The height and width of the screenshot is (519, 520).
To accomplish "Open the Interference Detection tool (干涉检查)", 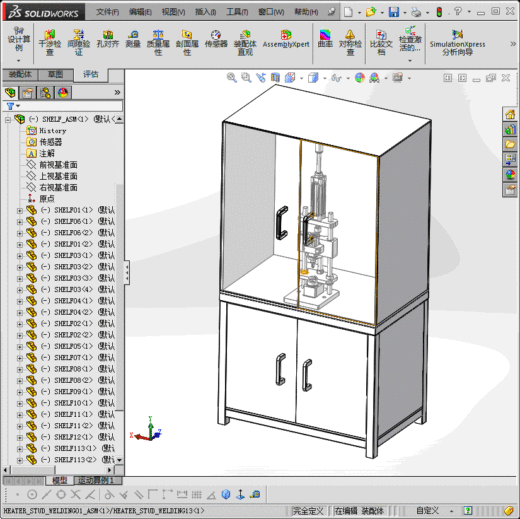I will coord(50,43).
